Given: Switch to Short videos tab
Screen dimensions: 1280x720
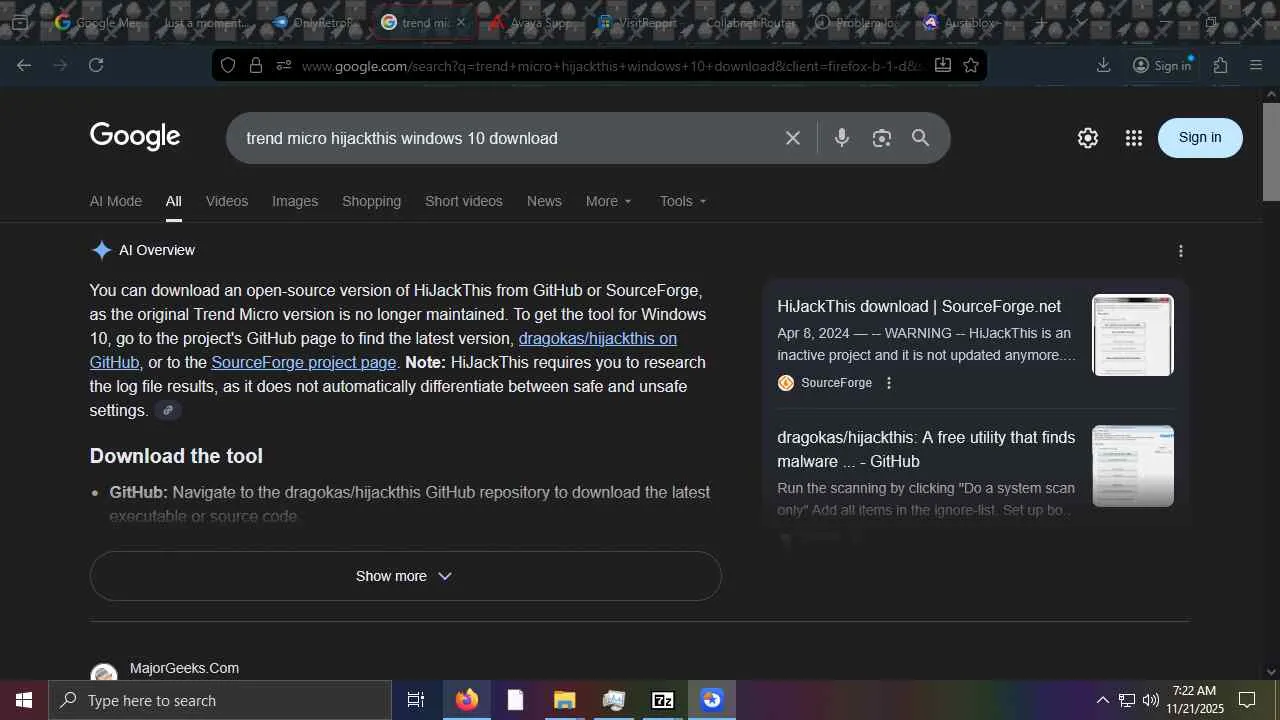Looking at the screenshot, I should click(x=464, y=201).
